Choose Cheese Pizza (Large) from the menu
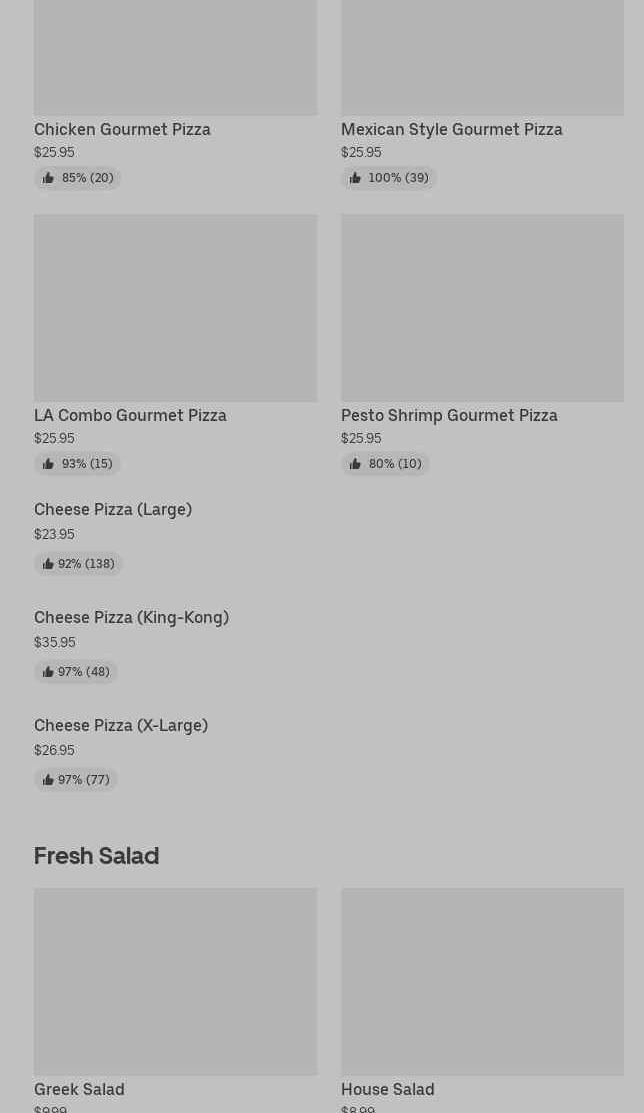The height and width of the screenshot is (1113, 644). 113,509
